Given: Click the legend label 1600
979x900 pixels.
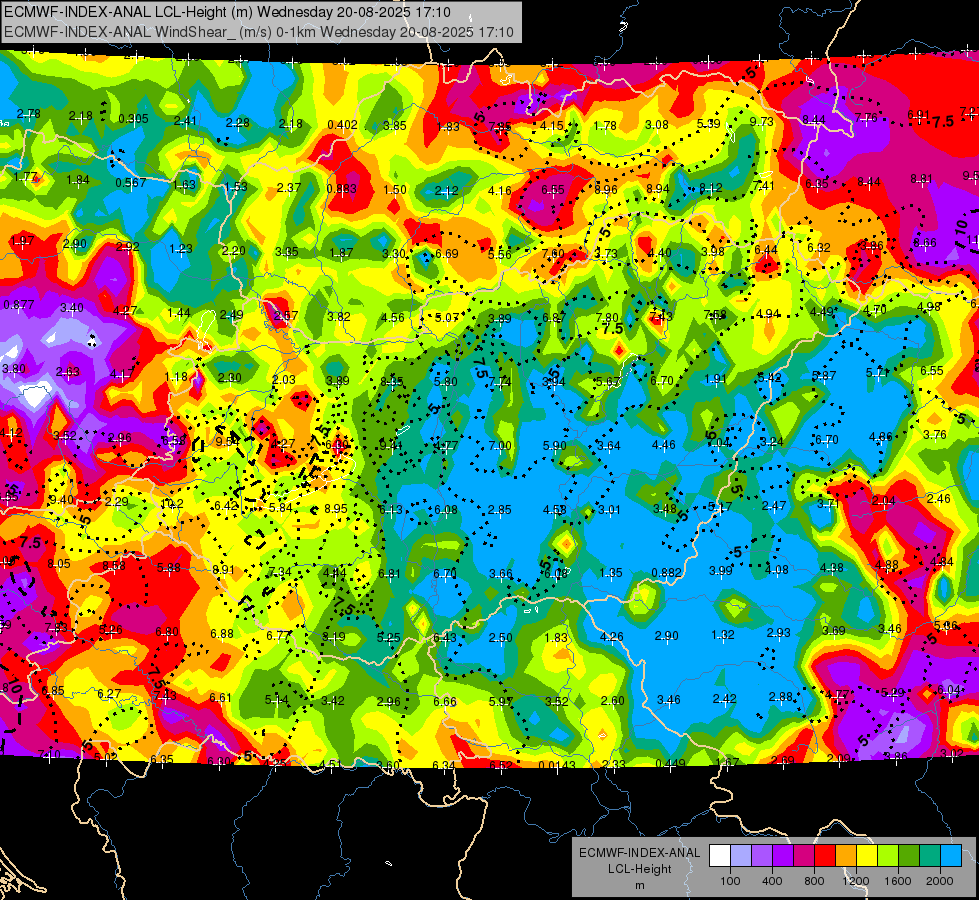Looking at the screenshot, I should tap(897, 881).
